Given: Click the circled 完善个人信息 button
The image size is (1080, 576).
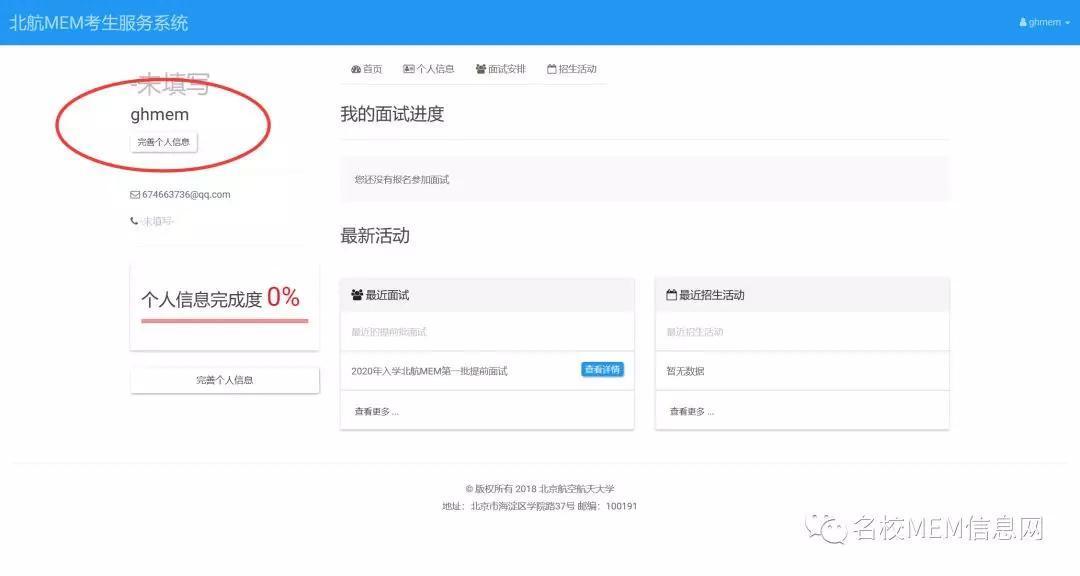Looking at the screenshot, I should pyautogui.click(x=163, y=142).
